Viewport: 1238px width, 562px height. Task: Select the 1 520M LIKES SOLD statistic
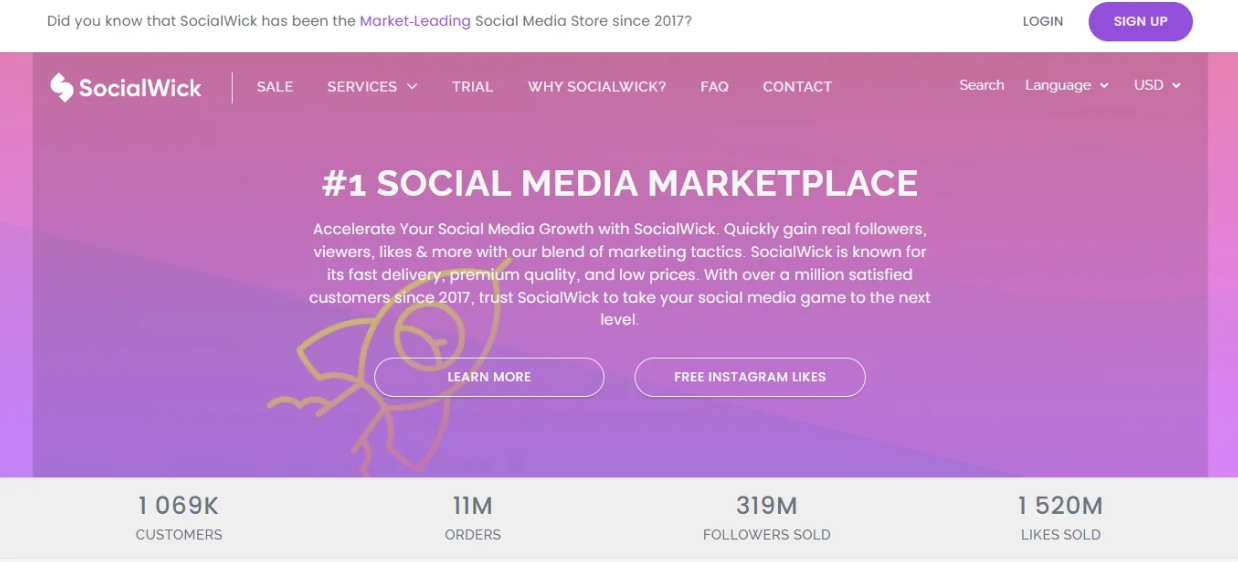pos(1060,518)
